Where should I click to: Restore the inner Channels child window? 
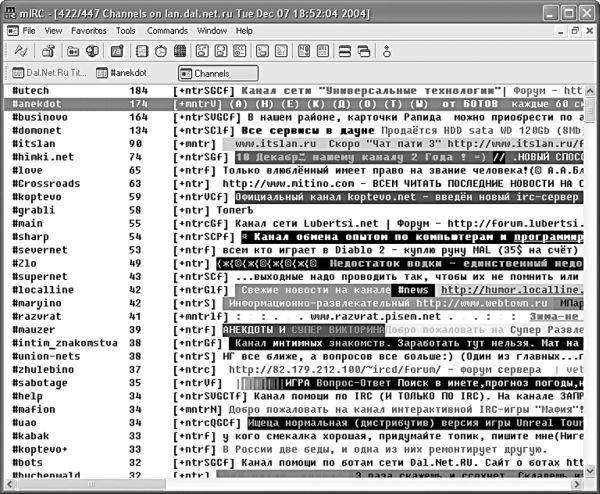pos(575,31)
